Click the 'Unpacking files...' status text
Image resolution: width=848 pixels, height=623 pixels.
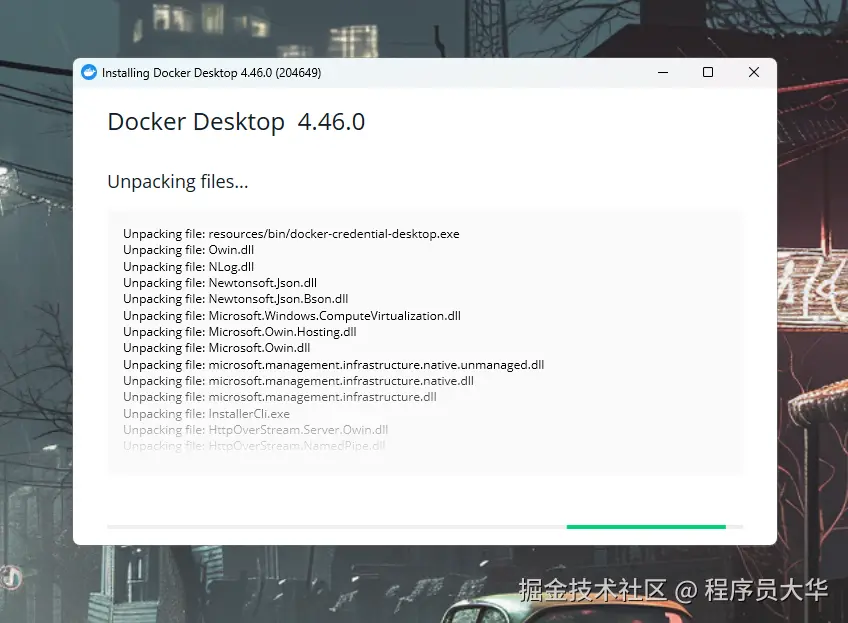pyautogui.click(x=178, y=182)
